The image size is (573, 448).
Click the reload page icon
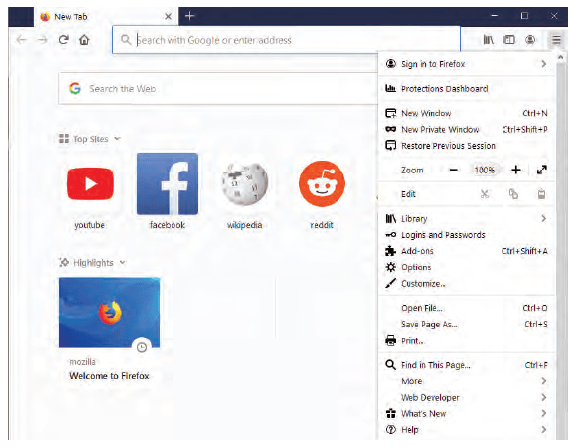click(x=64, y=39)
